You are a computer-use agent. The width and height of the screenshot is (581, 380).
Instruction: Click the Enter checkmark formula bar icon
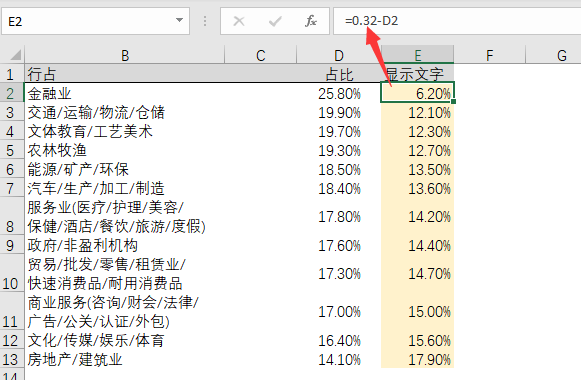click(275, 21)
